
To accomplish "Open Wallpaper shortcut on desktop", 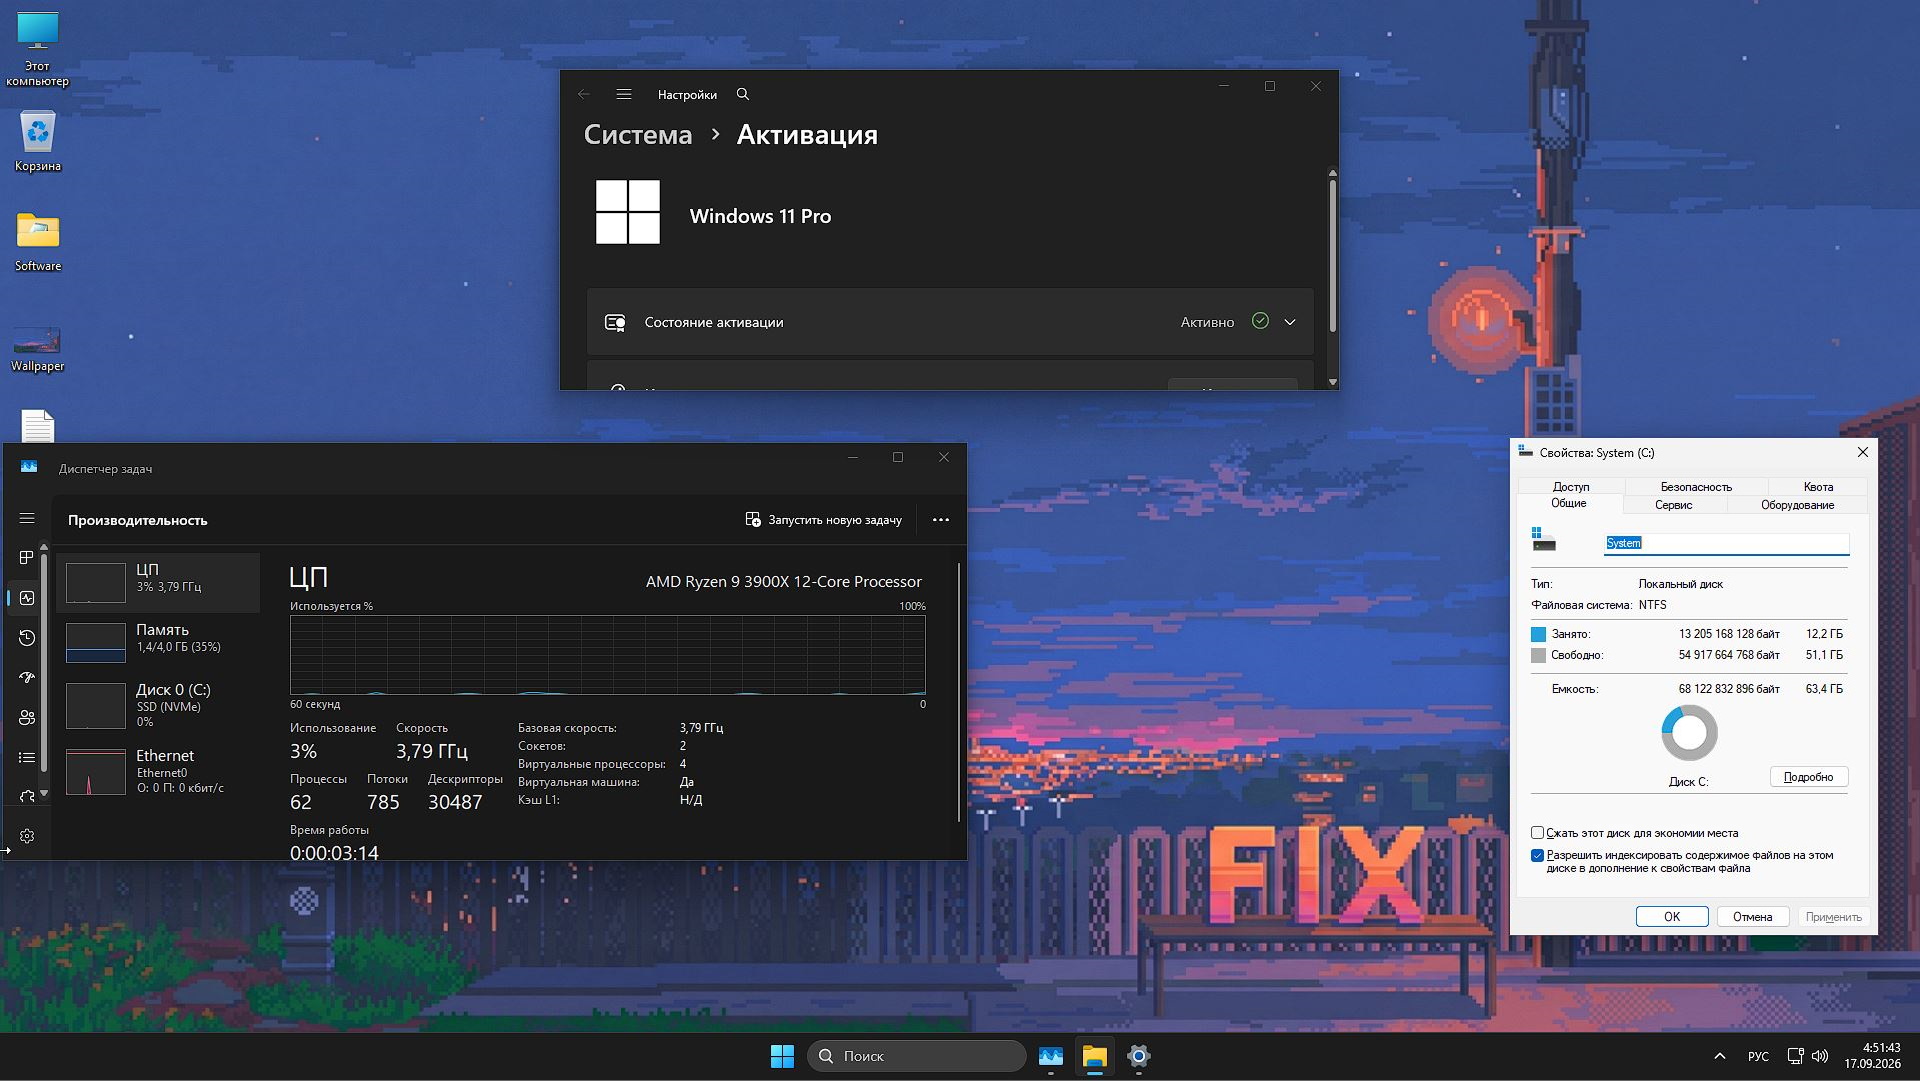I will pos(38,347).
